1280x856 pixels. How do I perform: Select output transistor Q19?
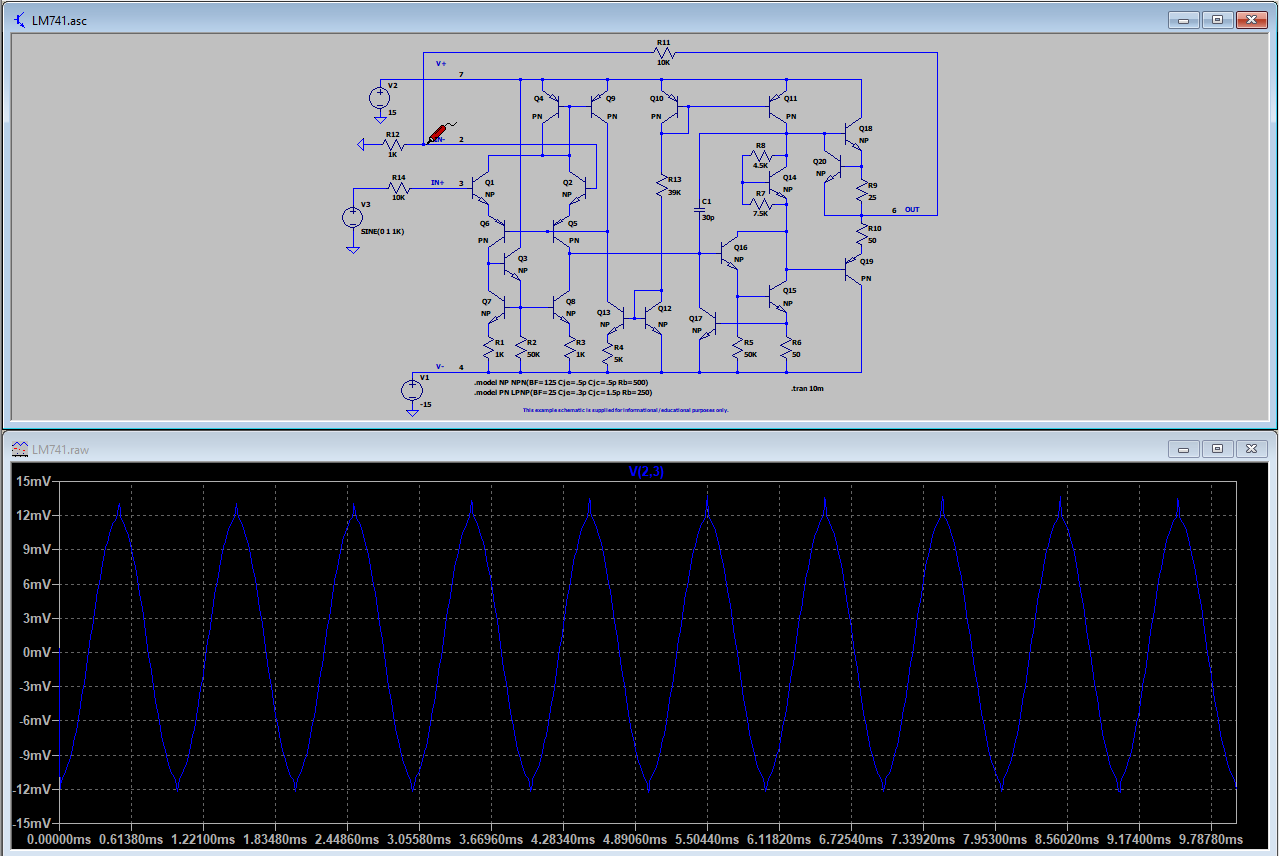(x=853, y=268)
